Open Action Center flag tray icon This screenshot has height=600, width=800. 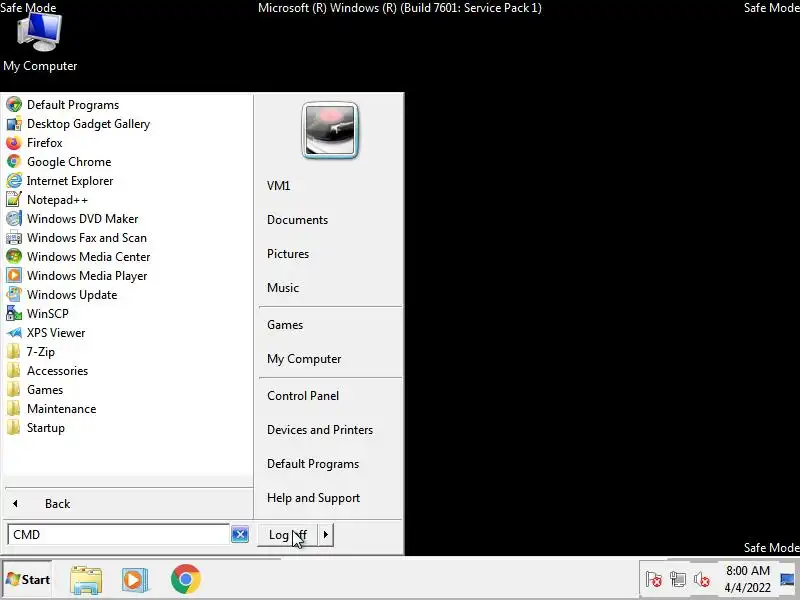coord(654,579)
